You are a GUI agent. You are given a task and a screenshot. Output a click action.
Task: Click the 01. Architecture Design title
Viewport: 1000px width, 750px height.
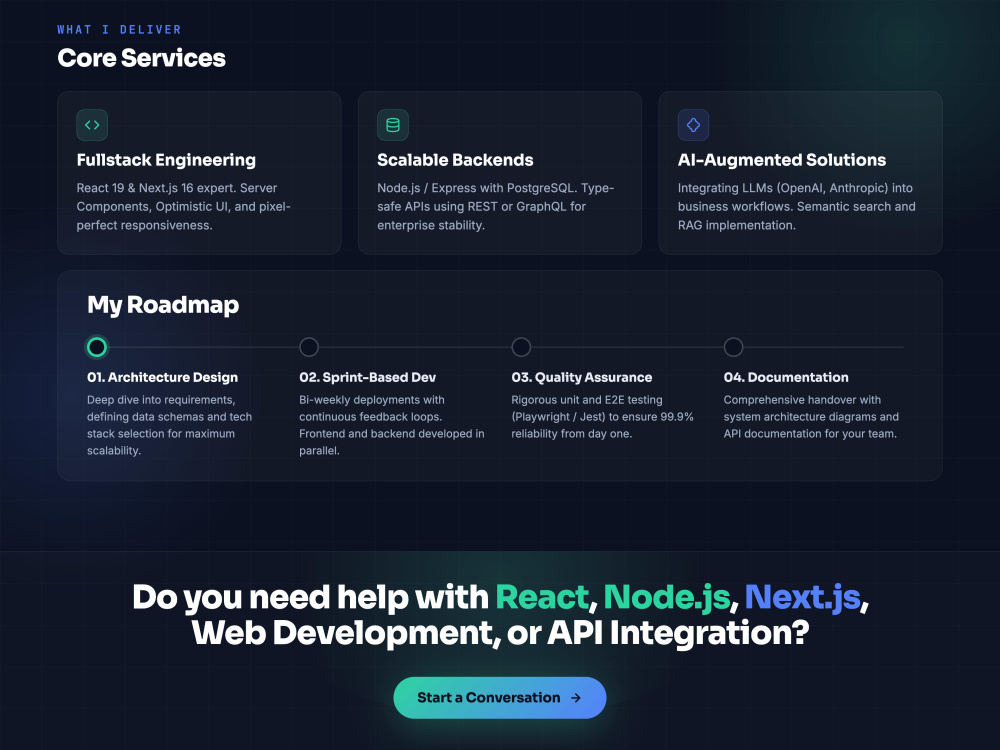163,378
